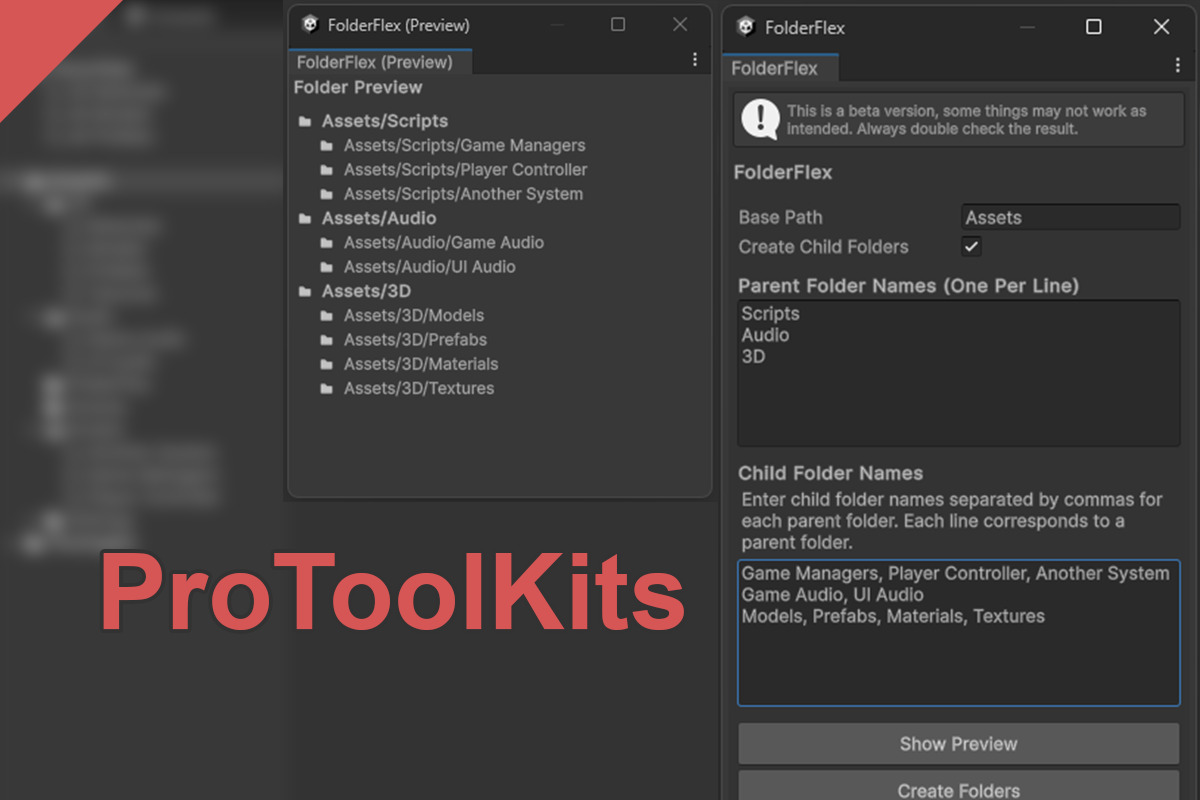The image size is (1200, 800).
Task: Click folder icon next to Assets/Audio/UI Audio
Action: 326,267
